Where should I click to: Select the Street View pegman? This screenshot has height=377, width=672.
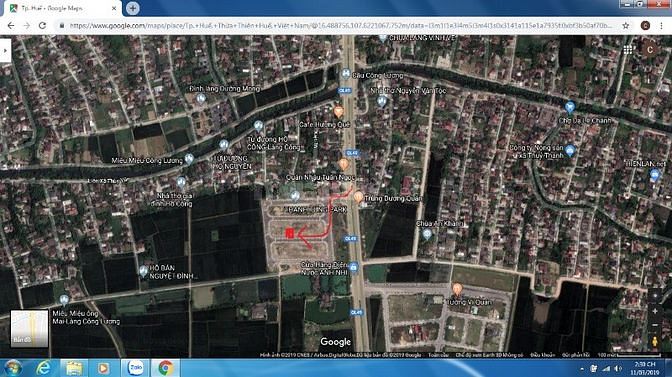[655, 342]
